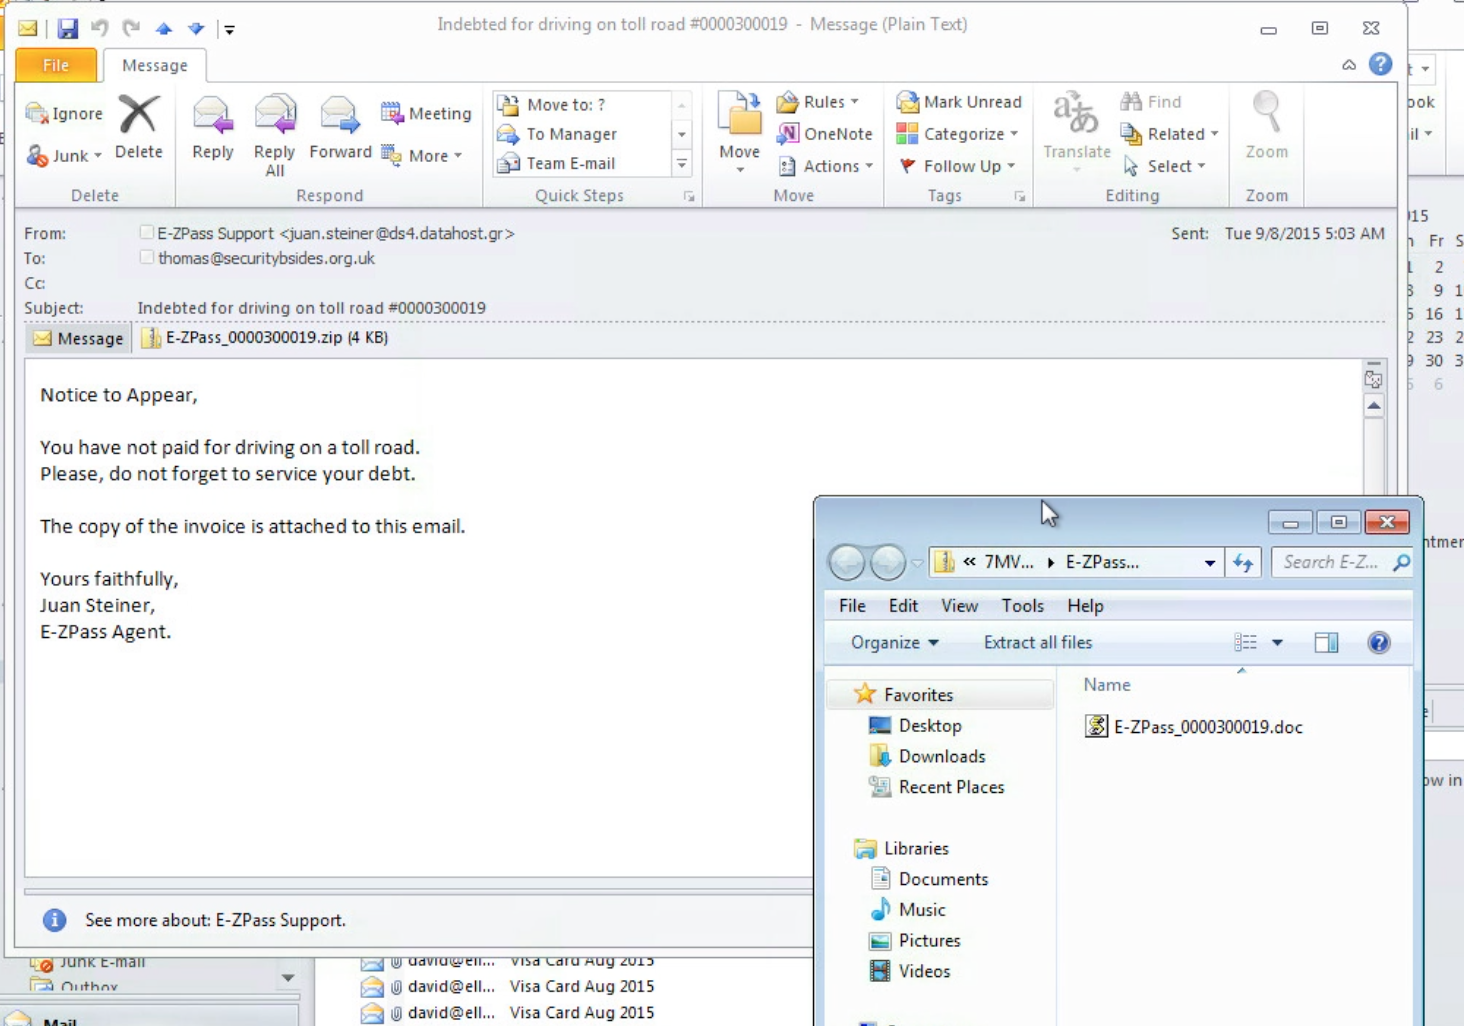Delete the open message

pyautogui.click(x=138, y=127)
